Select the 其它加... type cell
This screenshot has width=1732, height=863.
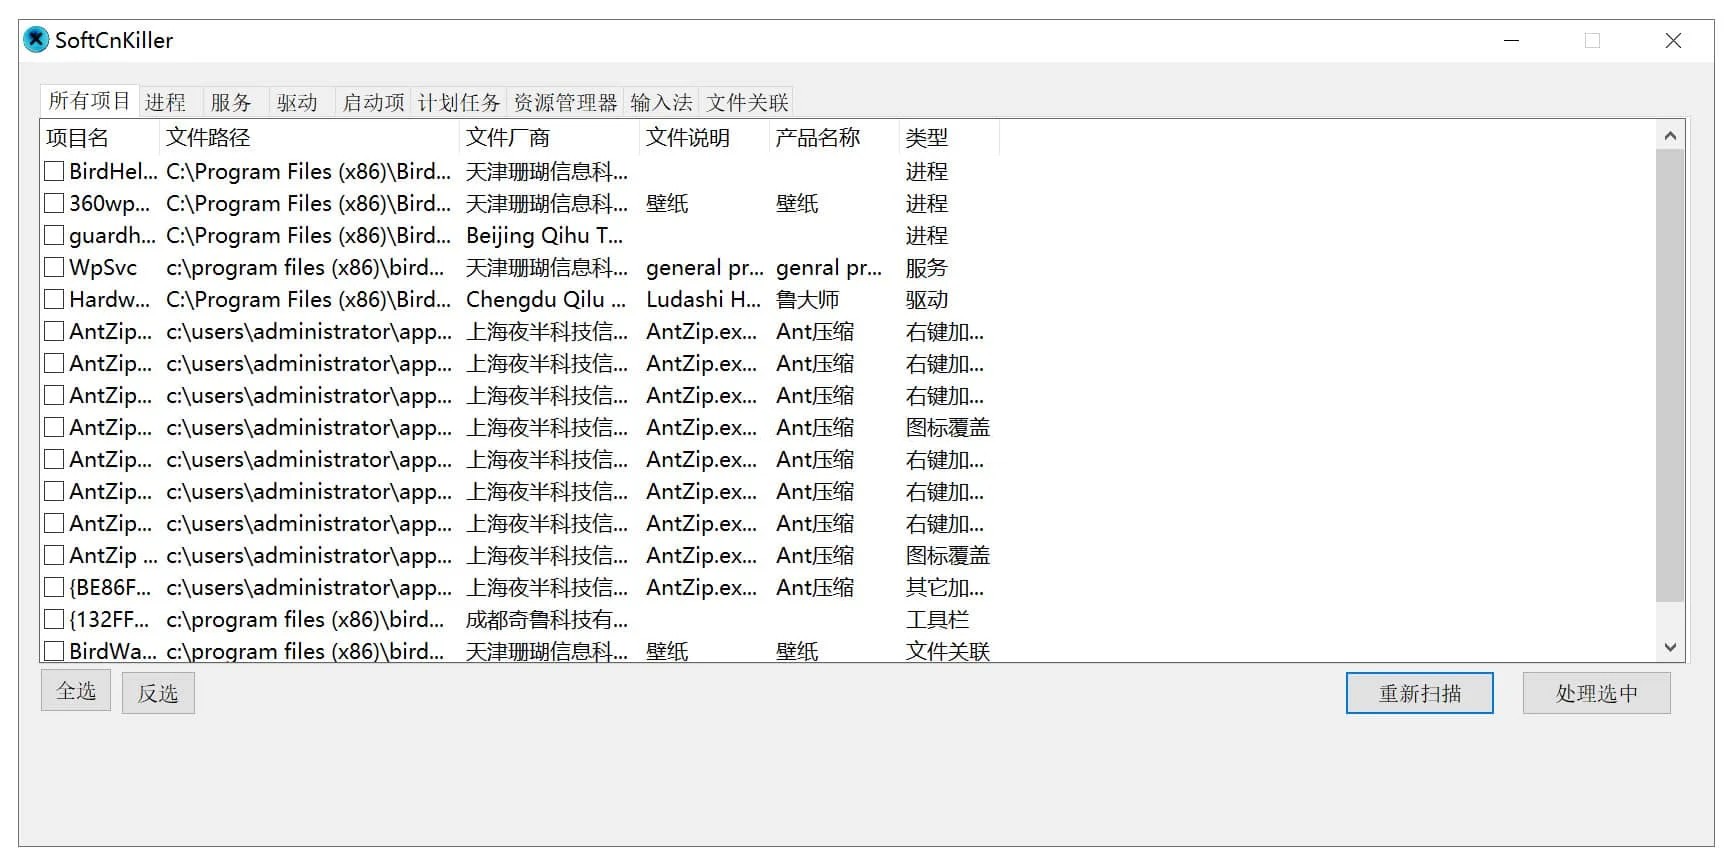[944, 588]
